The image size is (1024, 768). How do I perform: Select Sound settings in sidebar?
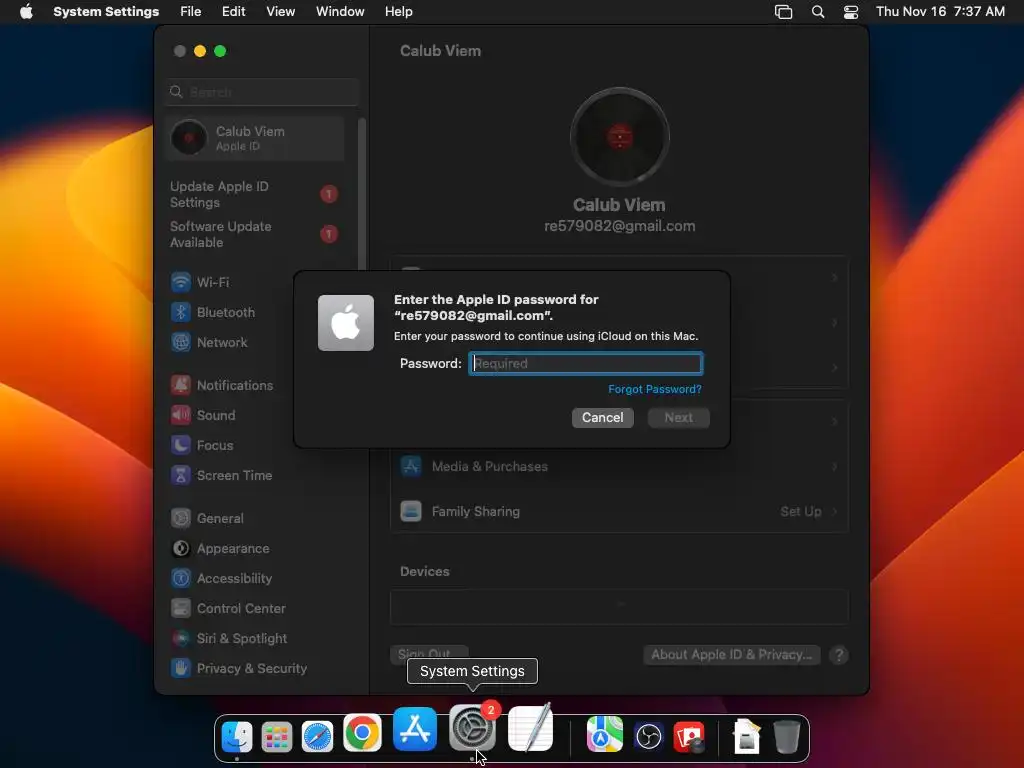click(x=203, y=415)
